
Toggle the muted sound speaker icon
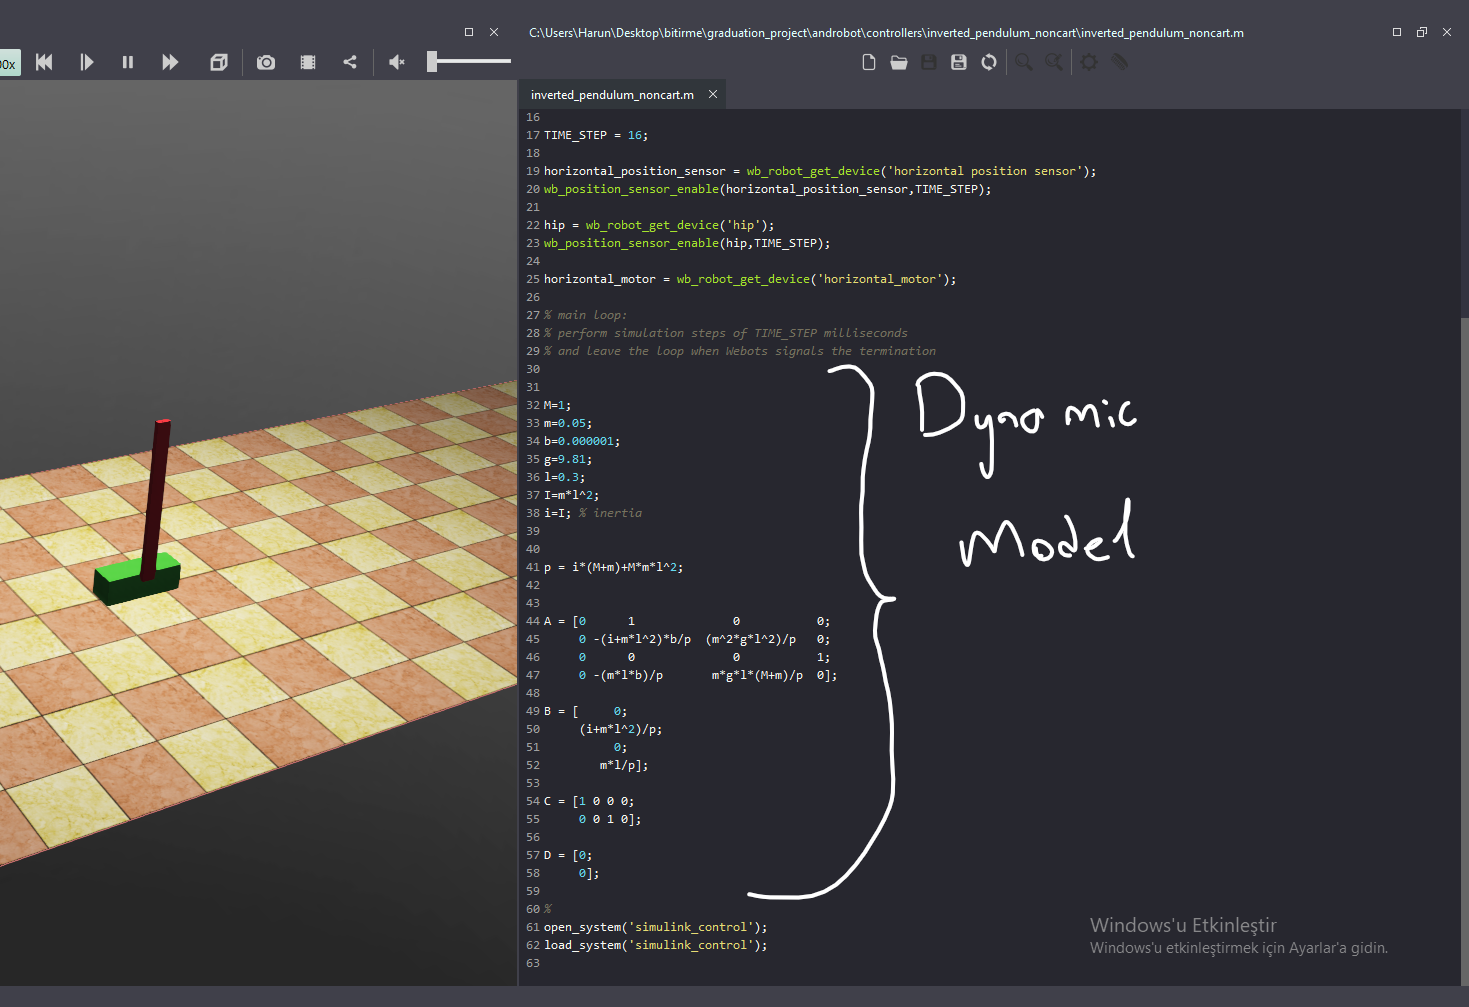click(x=397, y=62)
